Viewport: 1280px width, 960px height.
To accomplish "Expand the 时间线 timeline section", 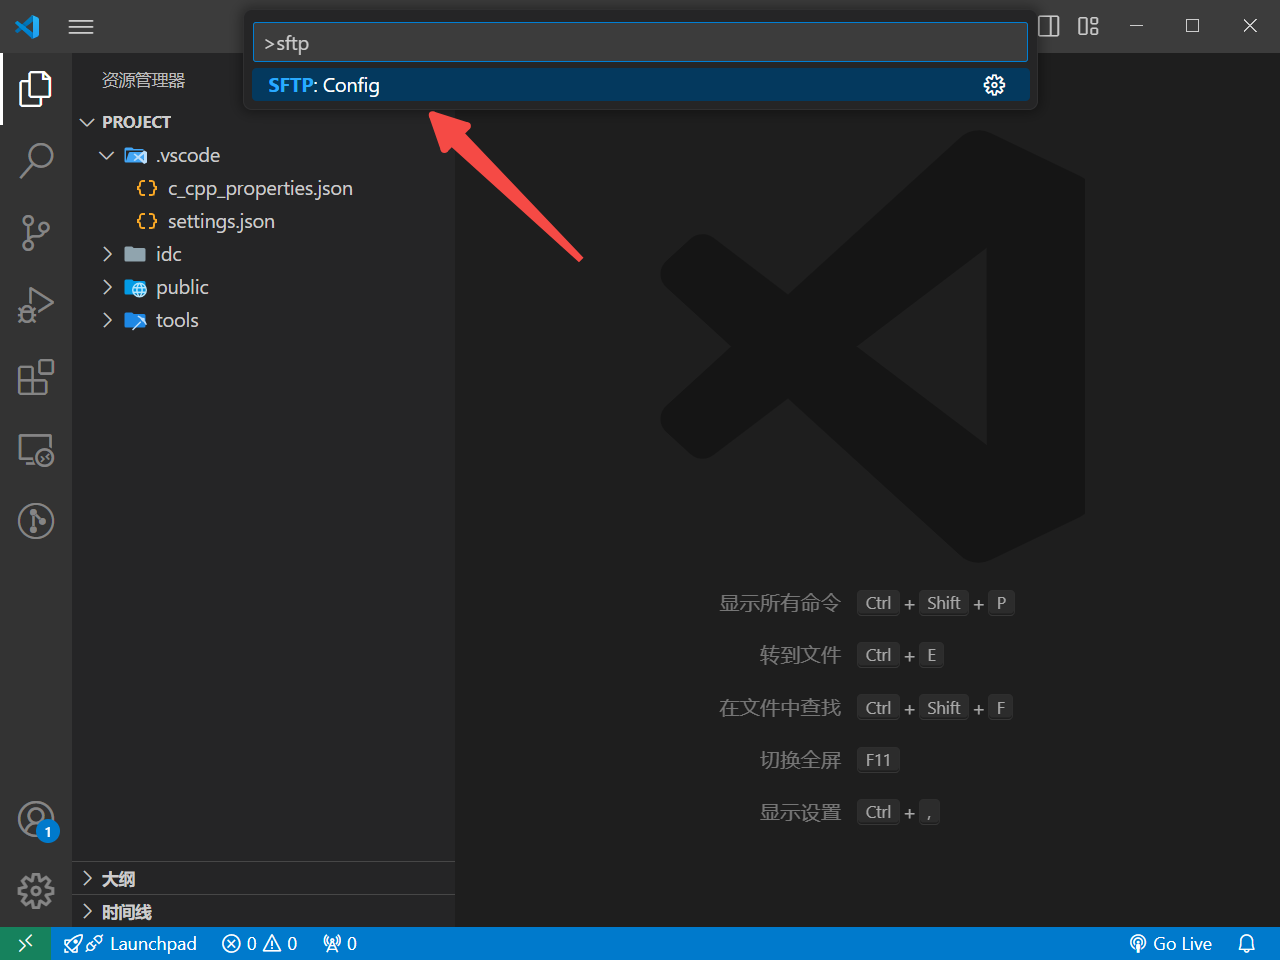I will (264, 911).
